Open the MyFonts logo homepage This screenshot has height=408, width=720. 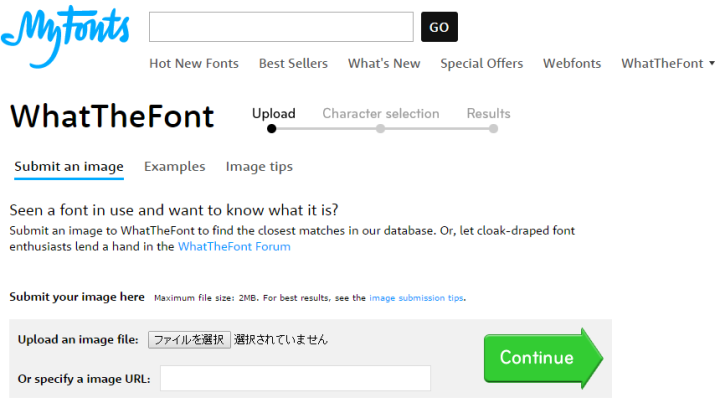pos(65,36)
